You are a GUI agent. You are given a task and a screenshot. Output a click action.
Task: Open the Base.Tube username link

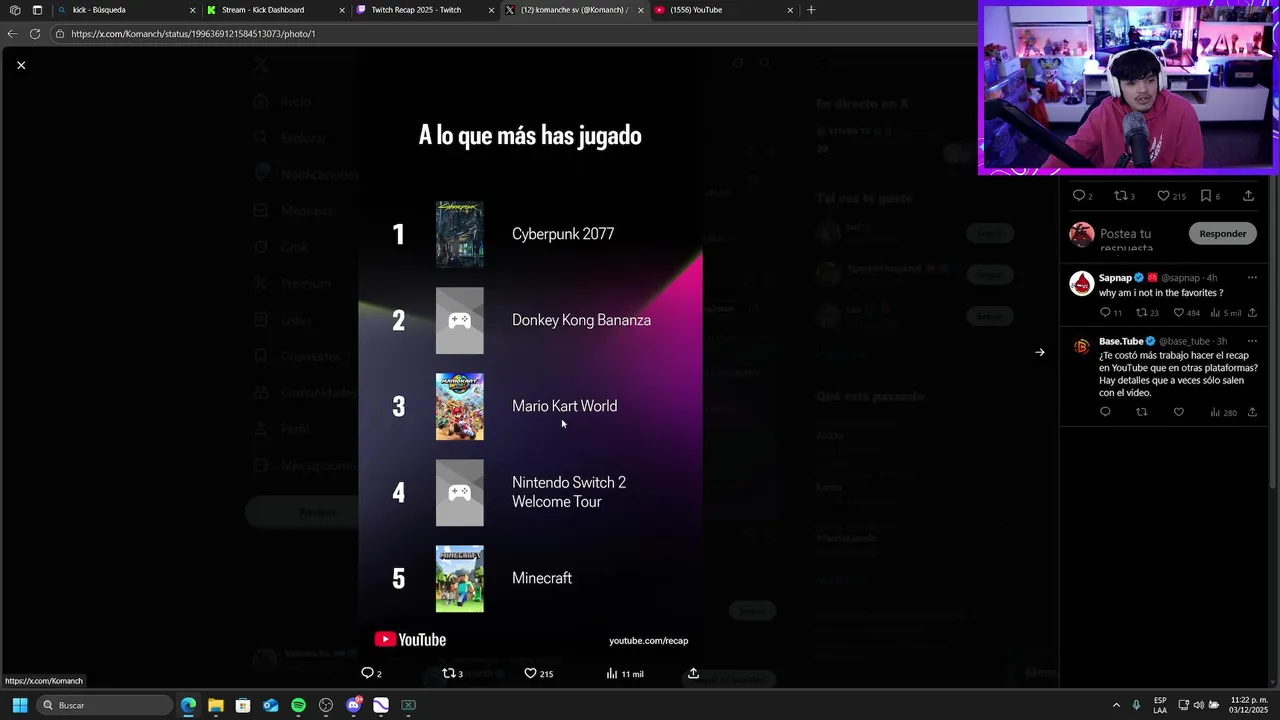pos(1121,341)
